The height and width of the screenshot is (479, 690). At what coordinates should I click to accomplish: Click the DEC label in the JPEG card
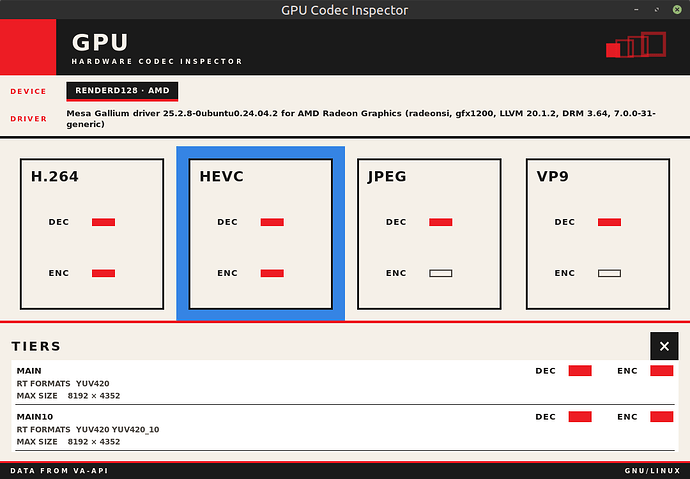pos(396,222)
